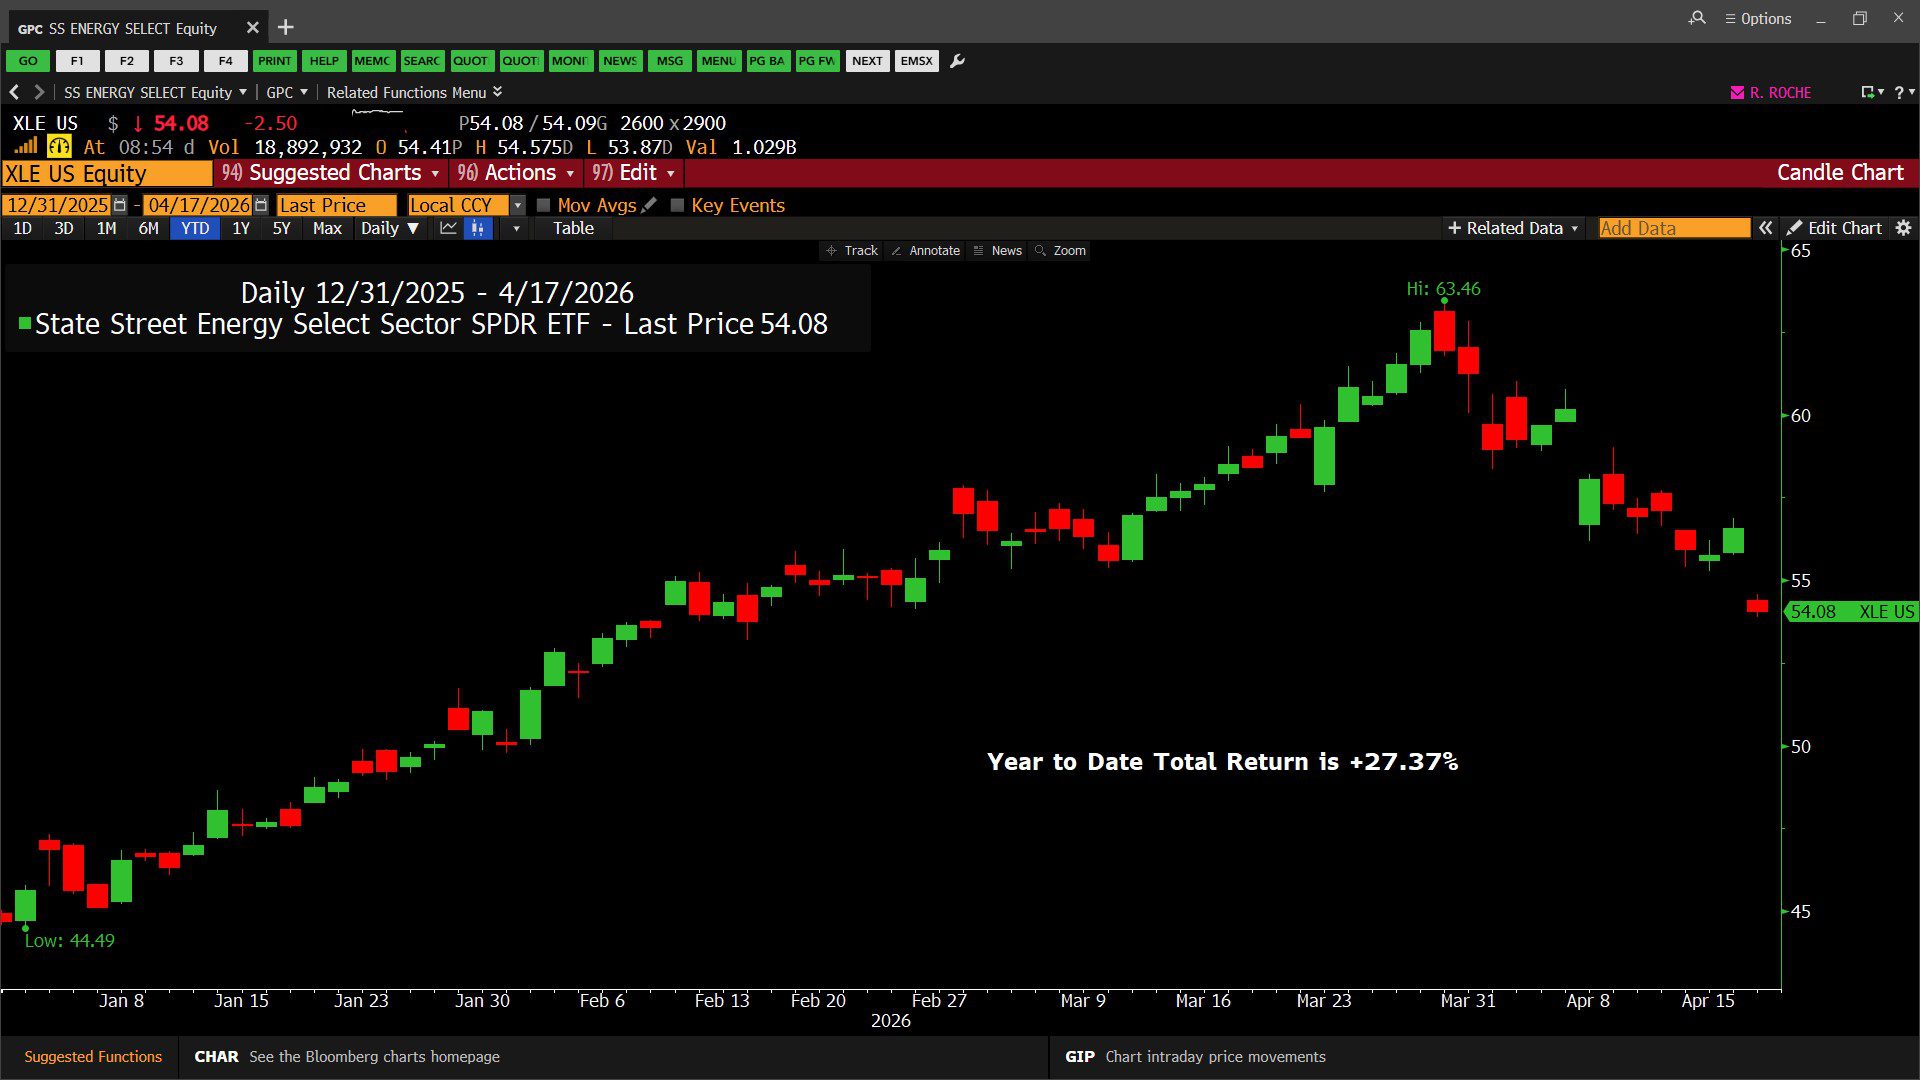Image resolution: width=1920 pixels, height=1080 pixels.
Task: Click the Add Data input field
Action: pyautogui.click(x=1673, y=228)
